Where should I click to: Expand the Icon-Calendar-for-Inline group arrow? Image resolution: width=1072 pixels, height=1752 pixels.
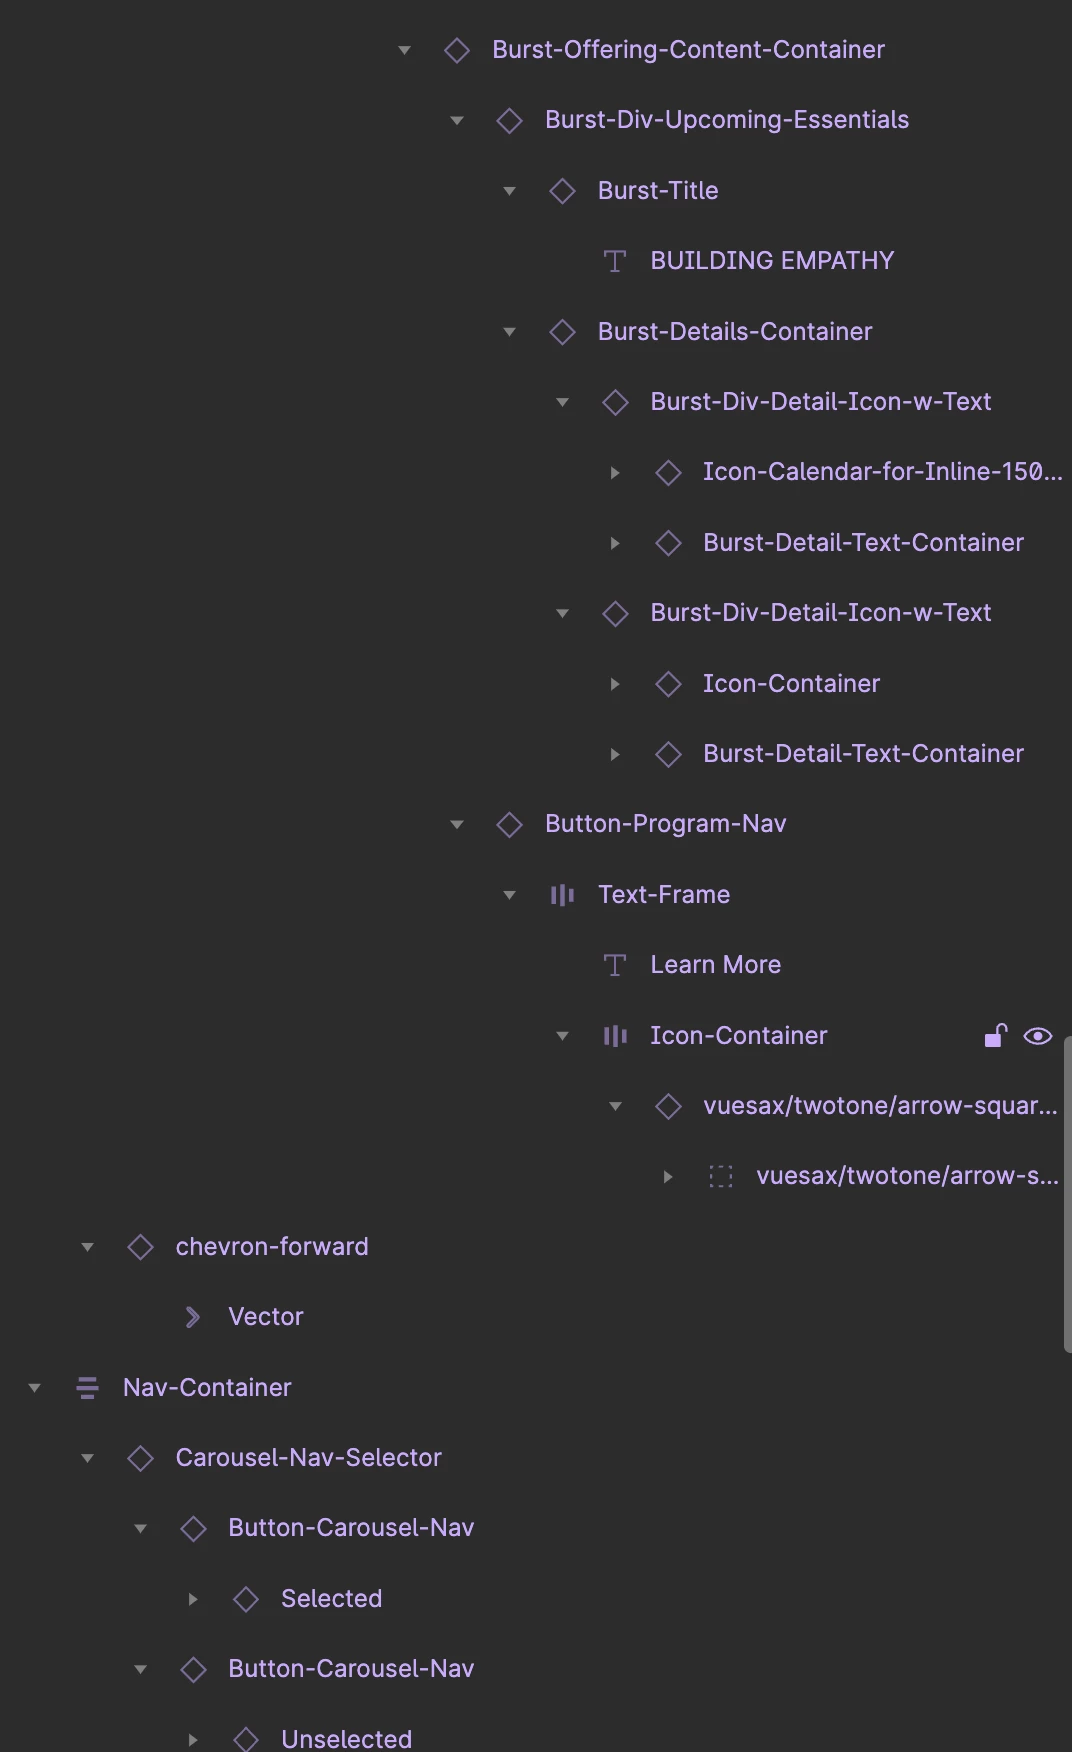click(615, 472)
